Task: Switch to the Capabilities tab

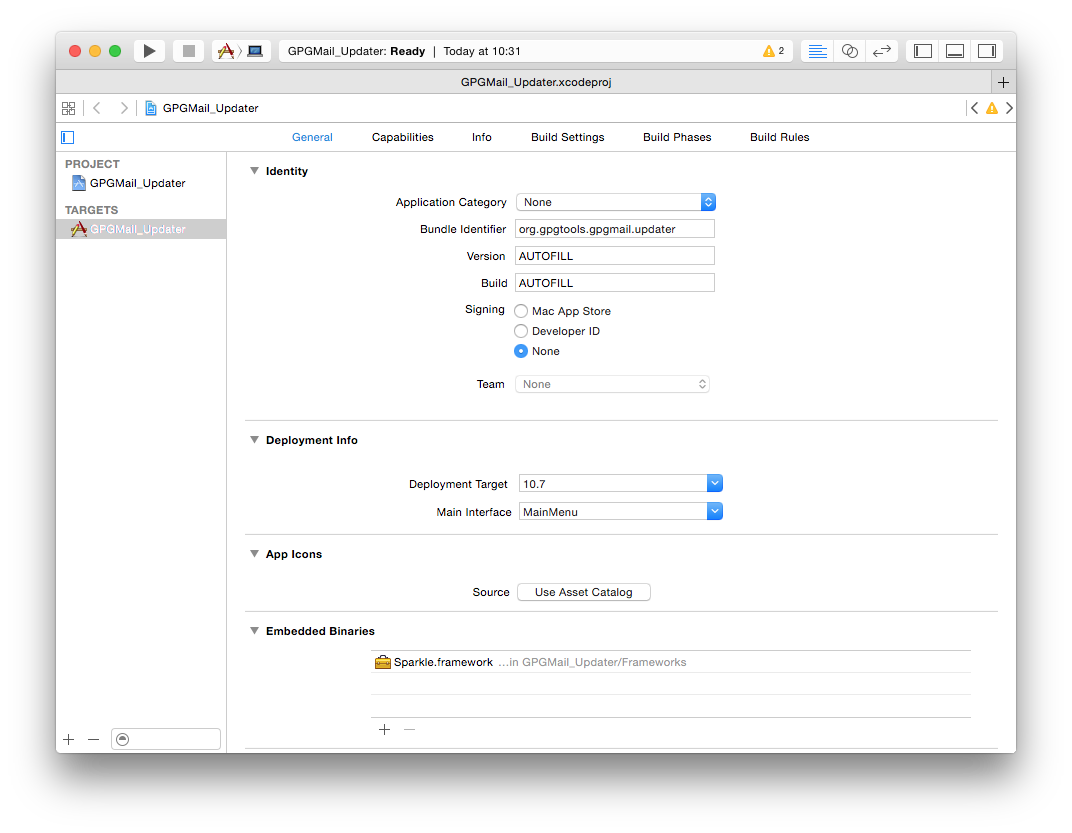Action: [x=403, y=137]
